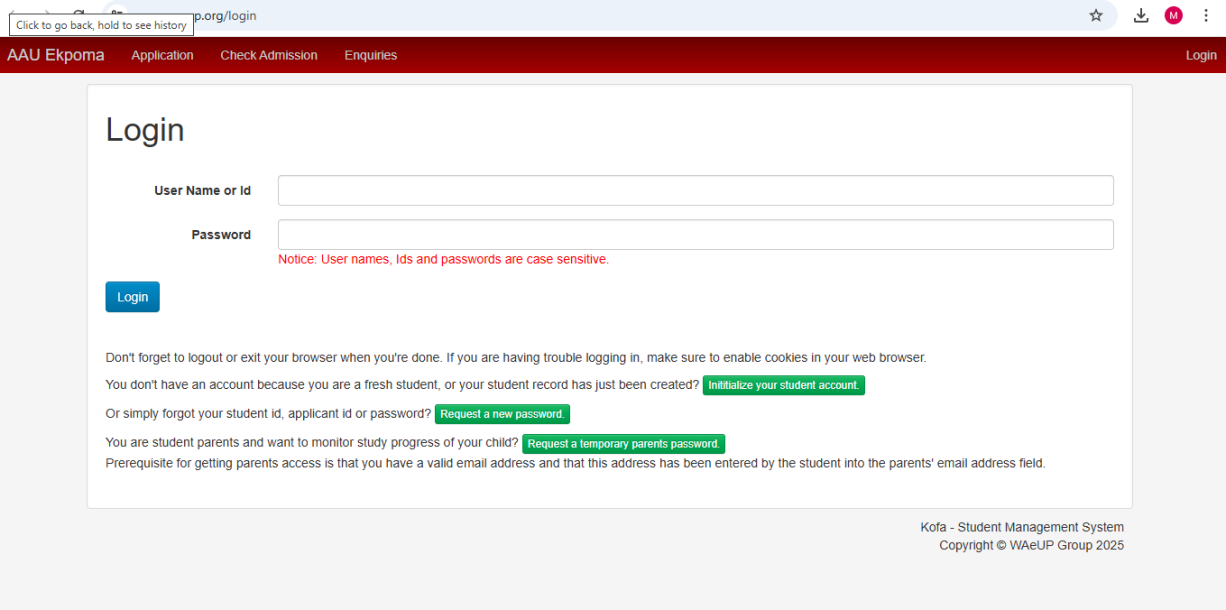The image size is (1226, 610).
Task: Open the Application menu item
Action: point(162,55)
